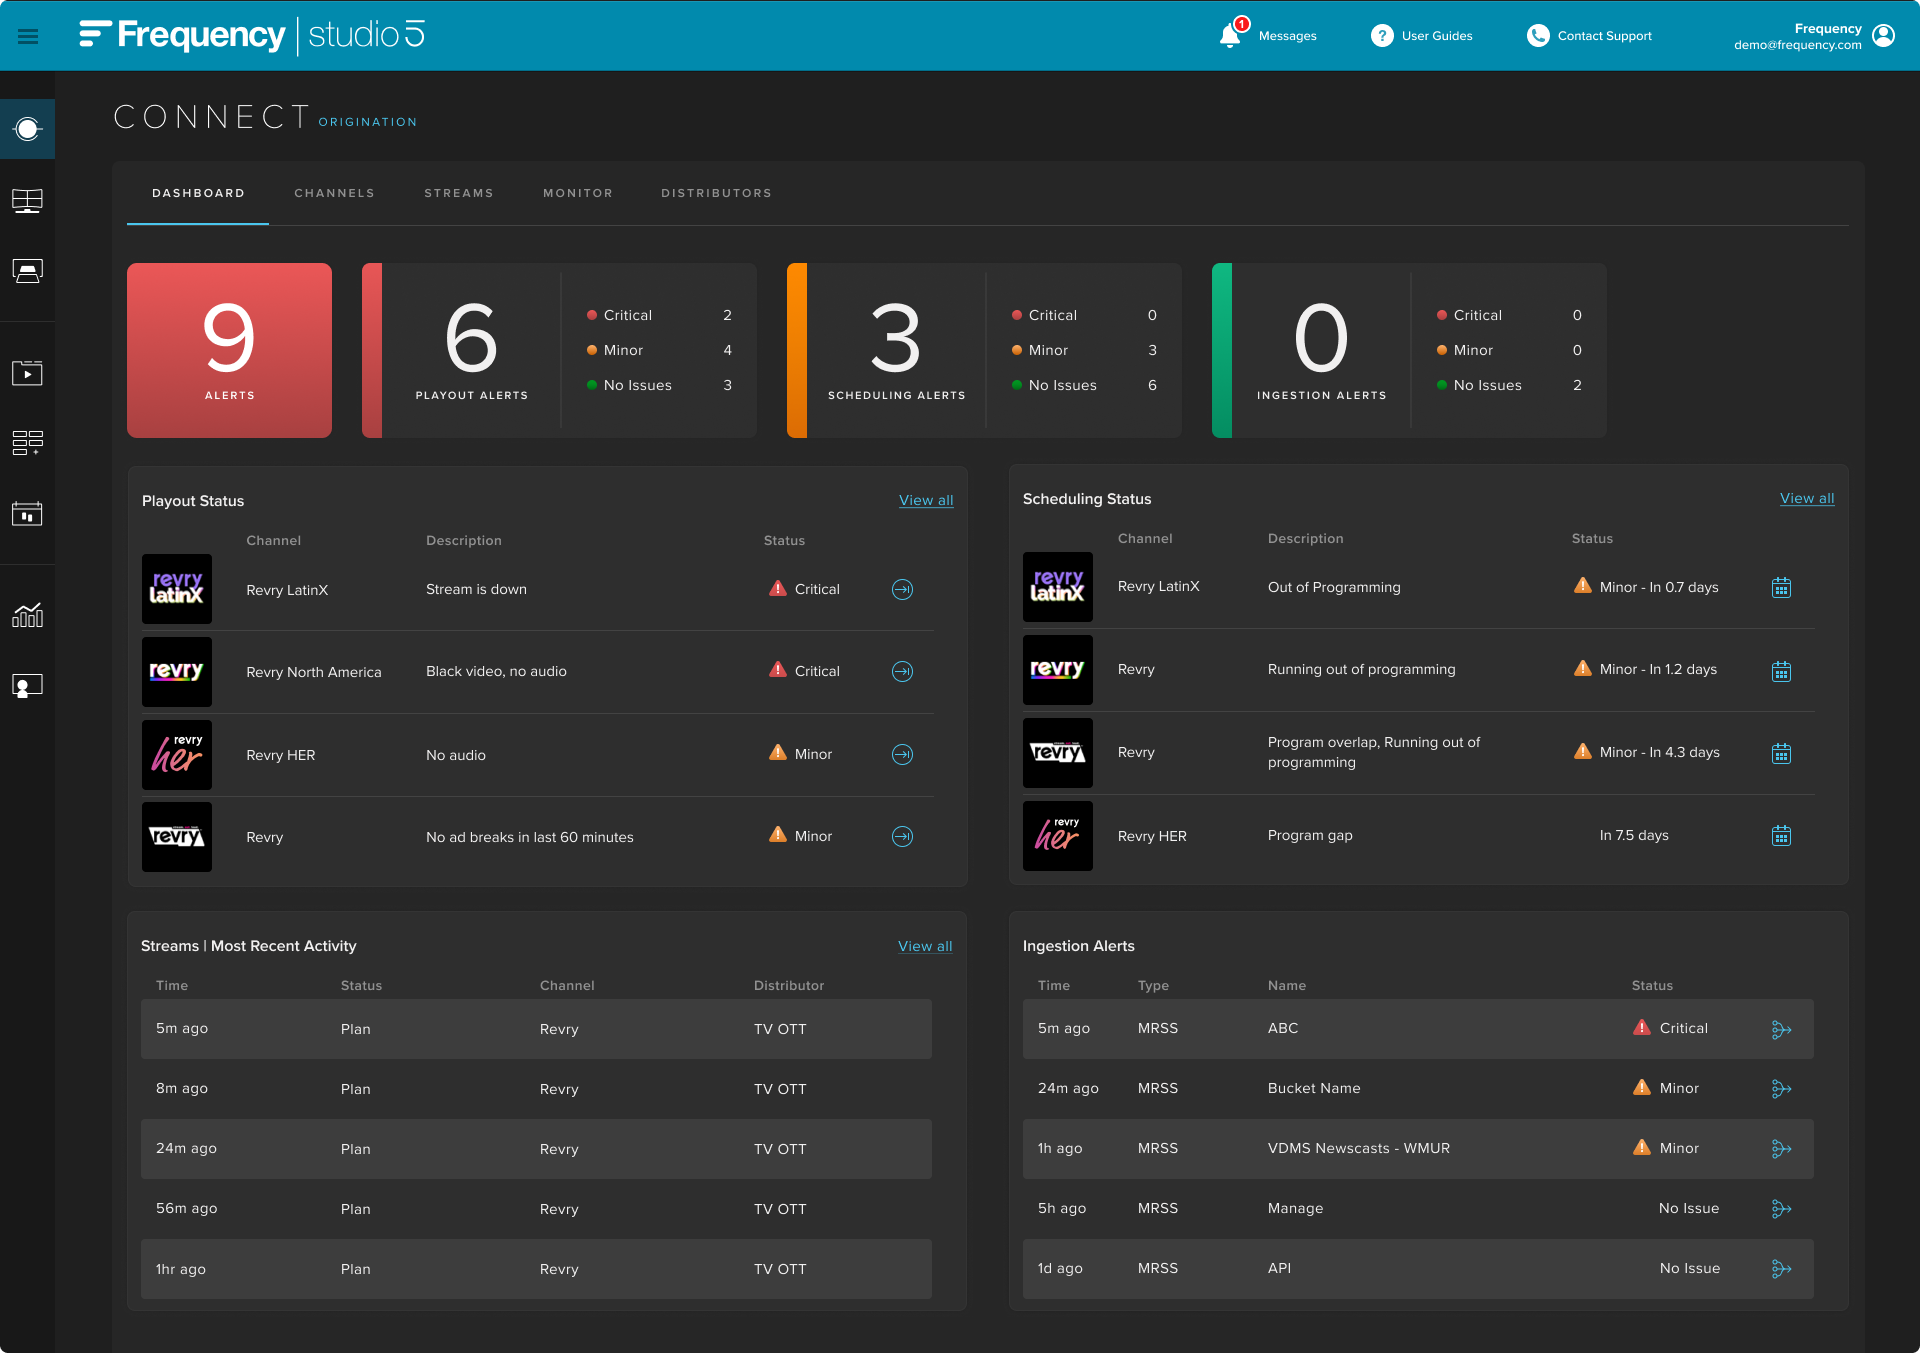
Task: Open the calendar schedule sidebar icon
Action: [28, 514]
